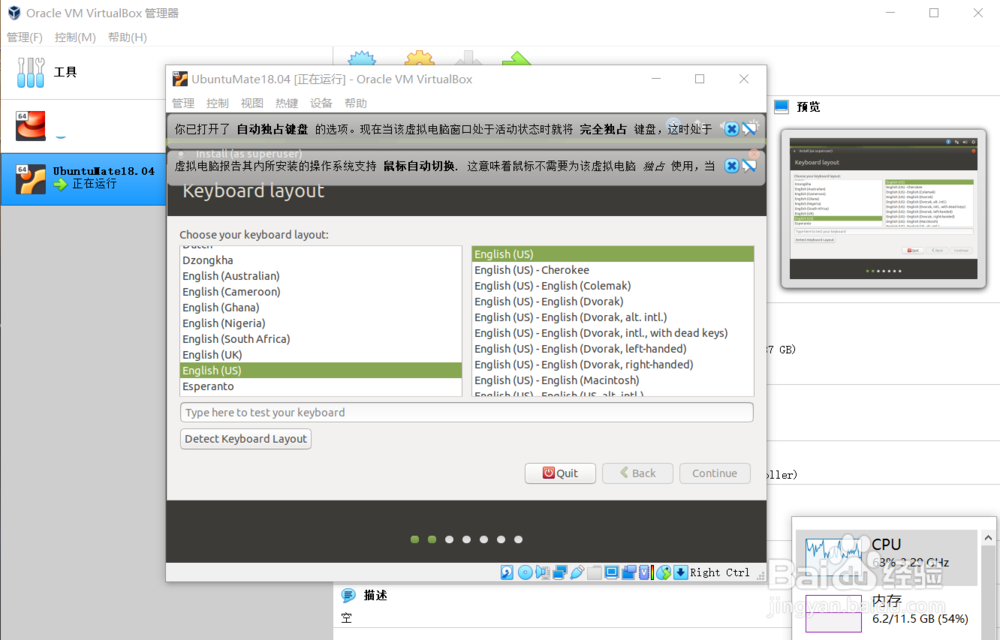Viewport: 1000px width, 640px height.
Task: Click the Settings gear toolbar icon
Action: (x=419, y=57)
